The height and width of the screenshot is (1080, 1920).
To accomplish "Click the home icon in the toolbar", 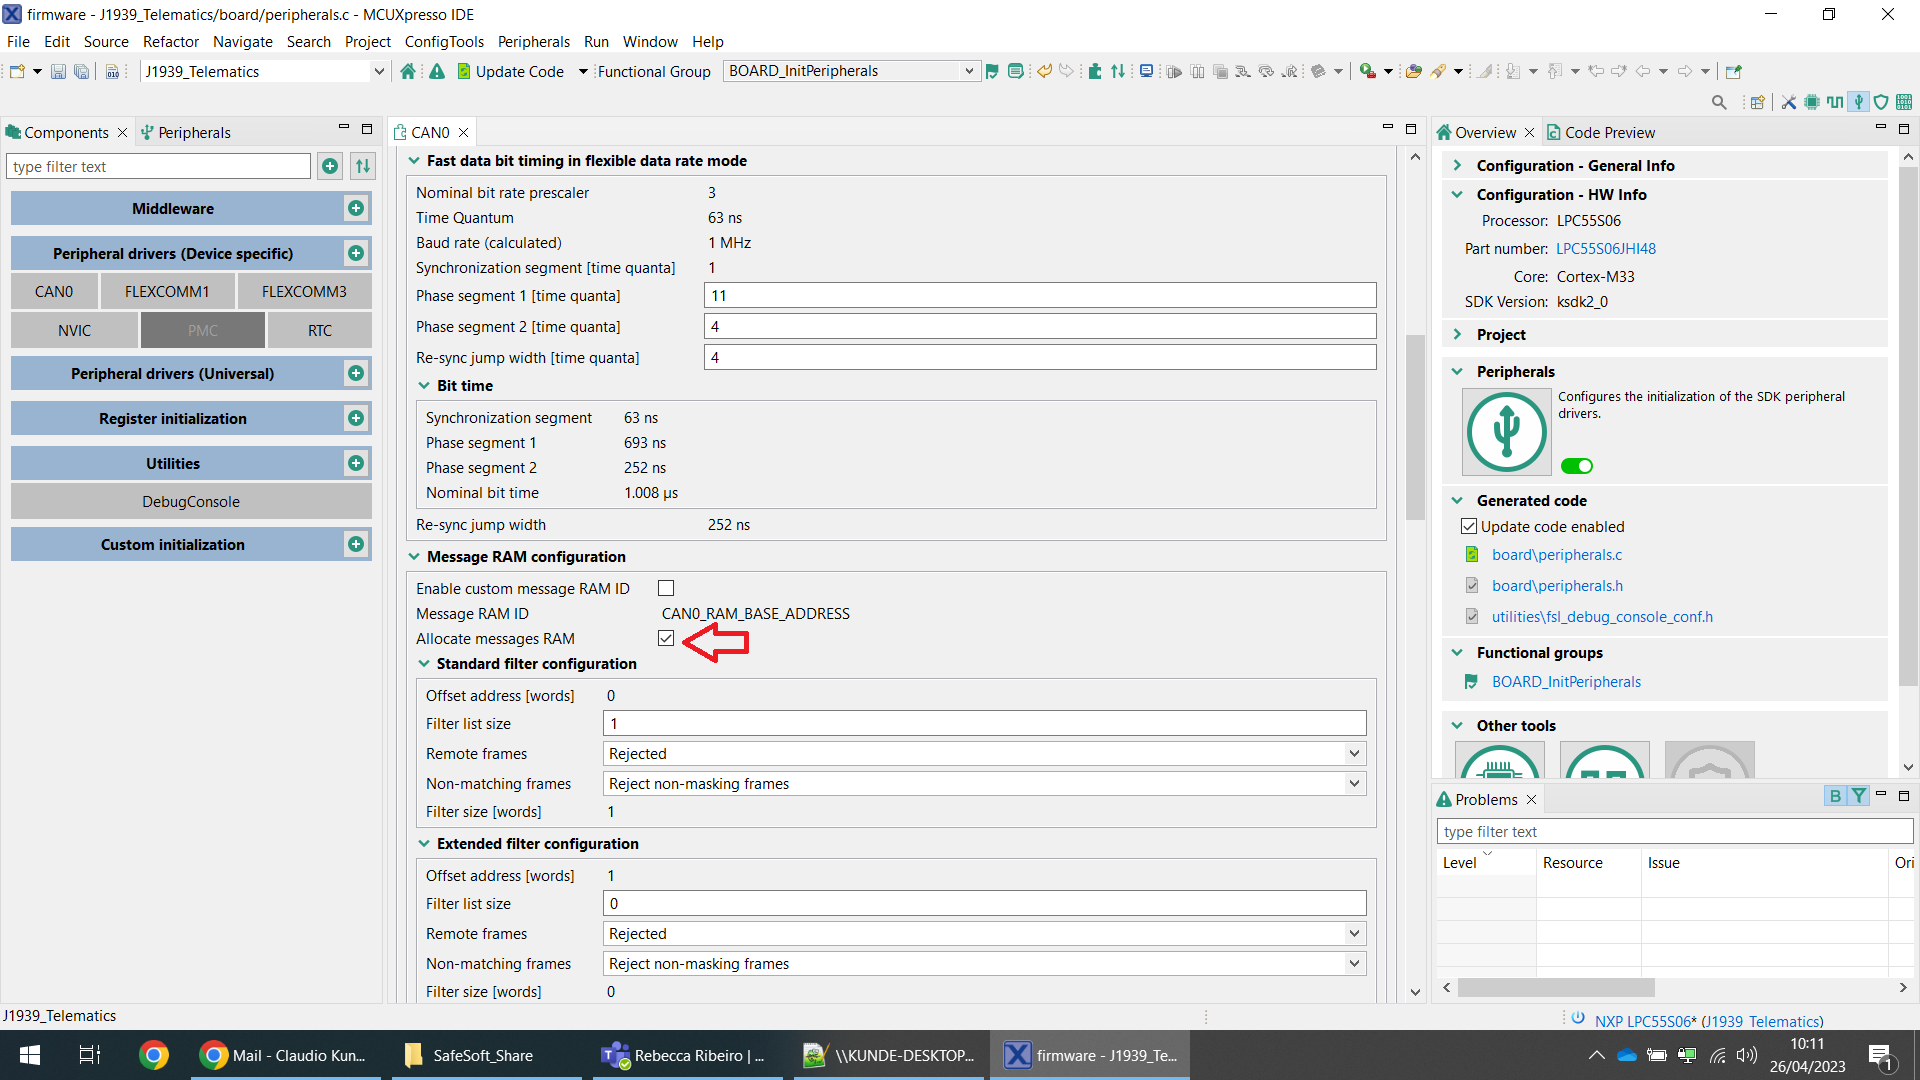I will pyautogui.click(x=408, y=71).
